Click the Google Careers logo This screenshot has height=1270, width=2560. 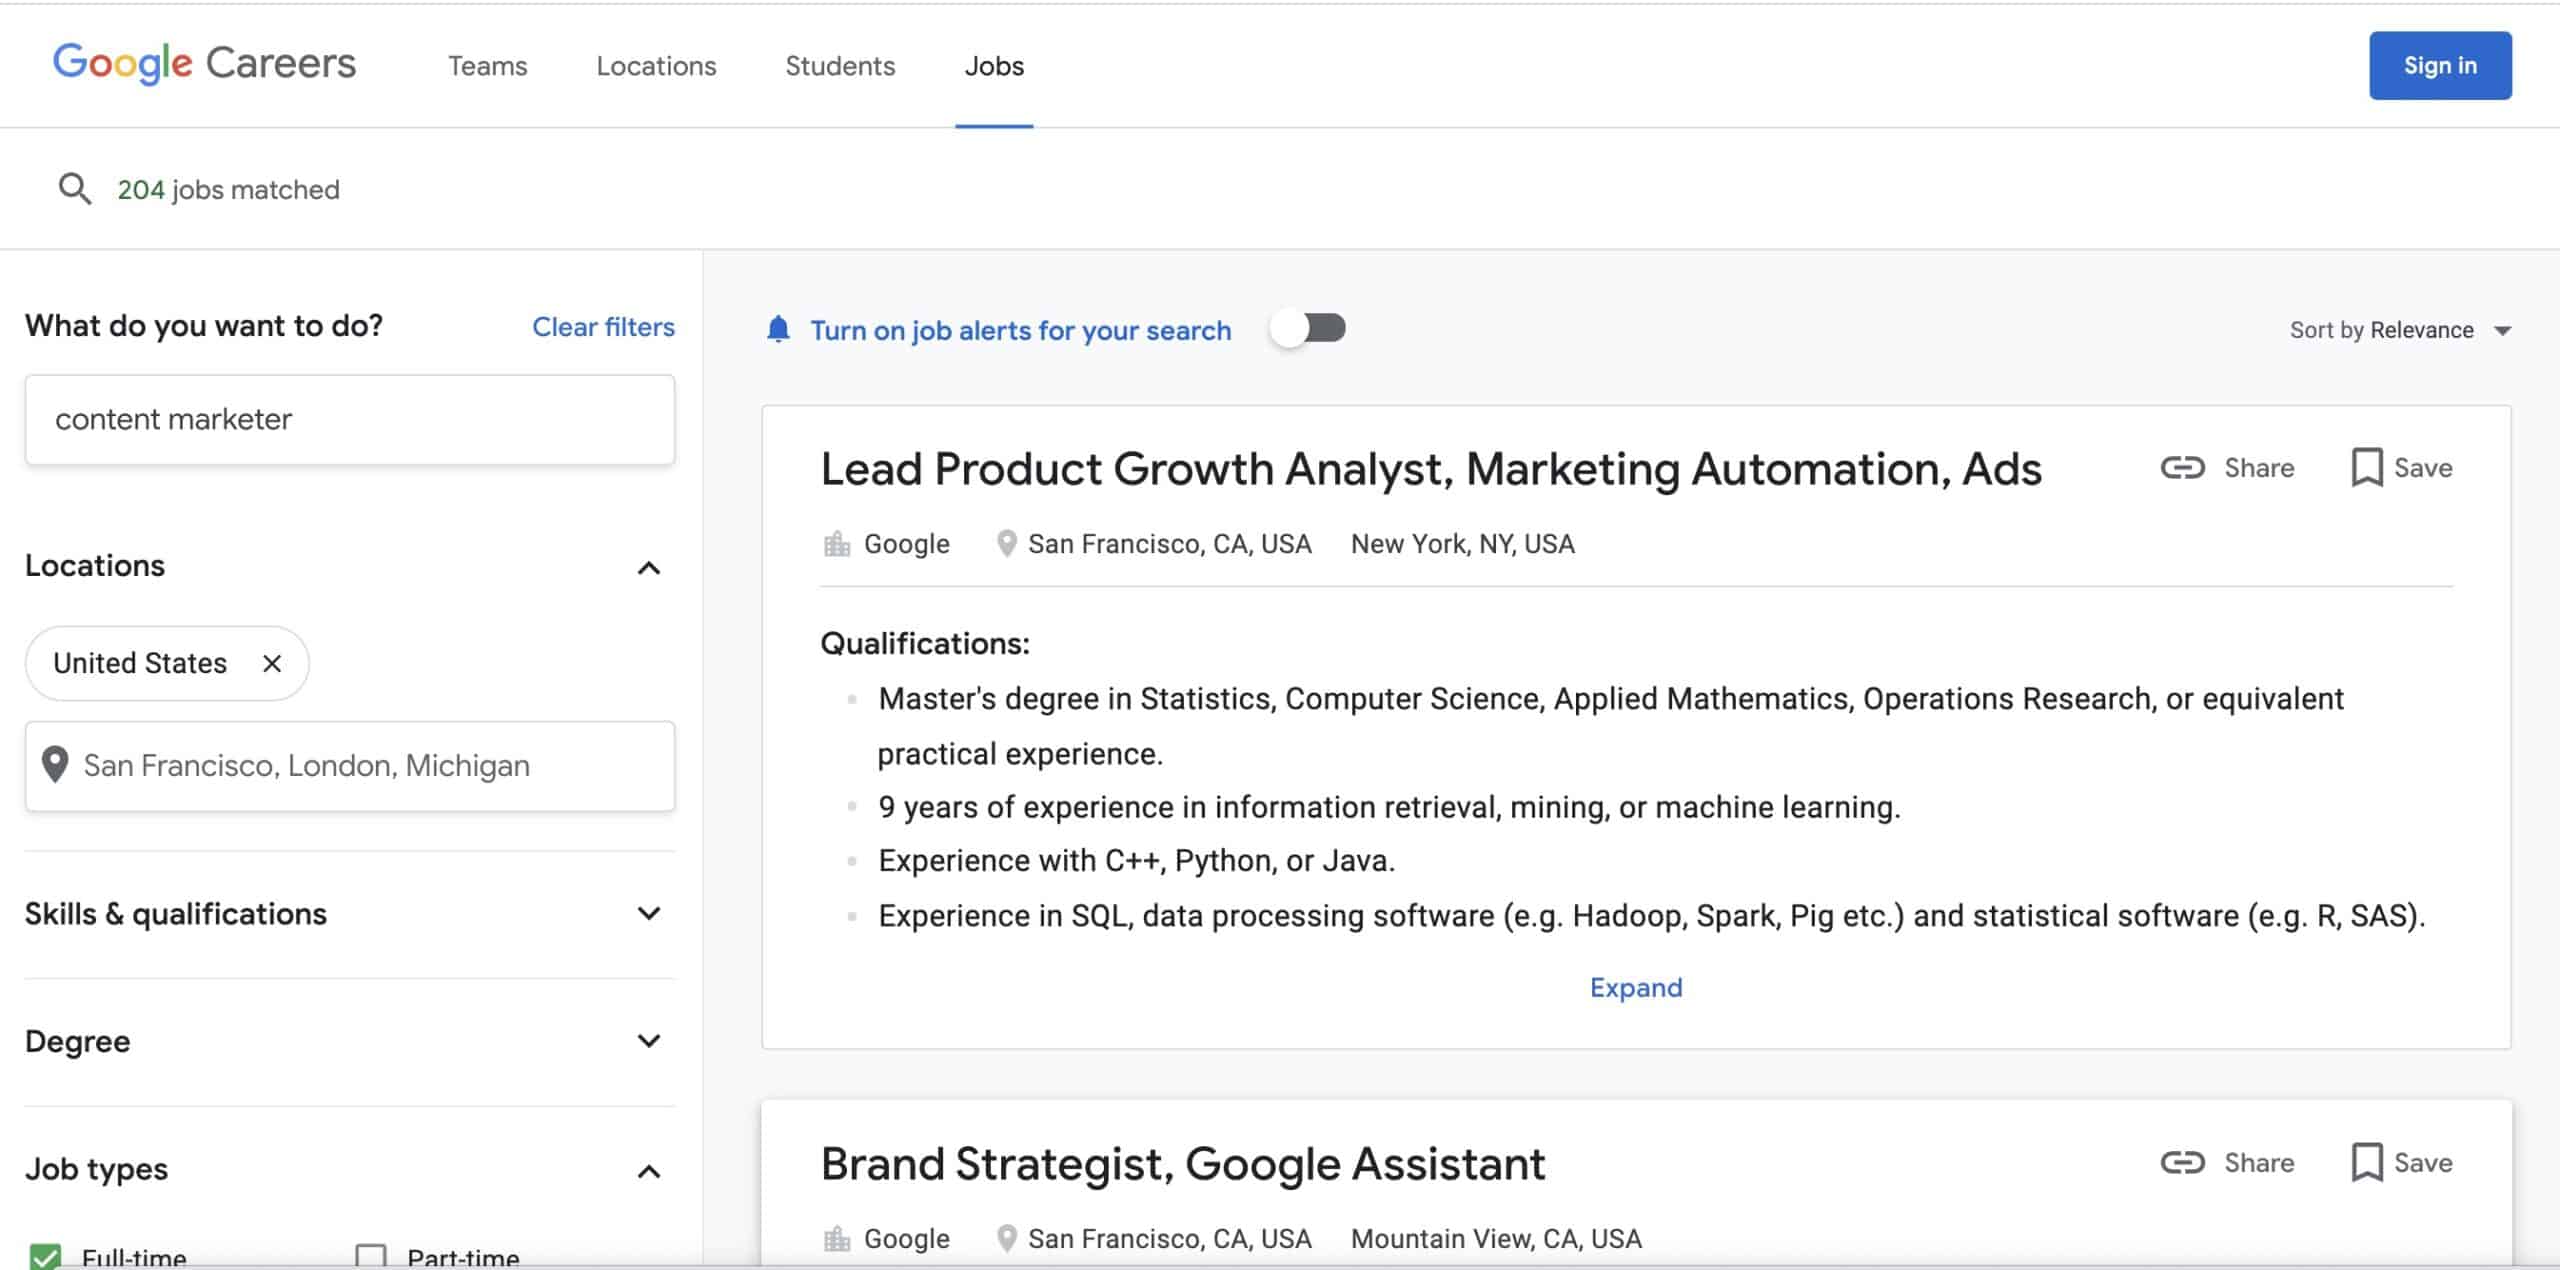click(x=204, y=64)
